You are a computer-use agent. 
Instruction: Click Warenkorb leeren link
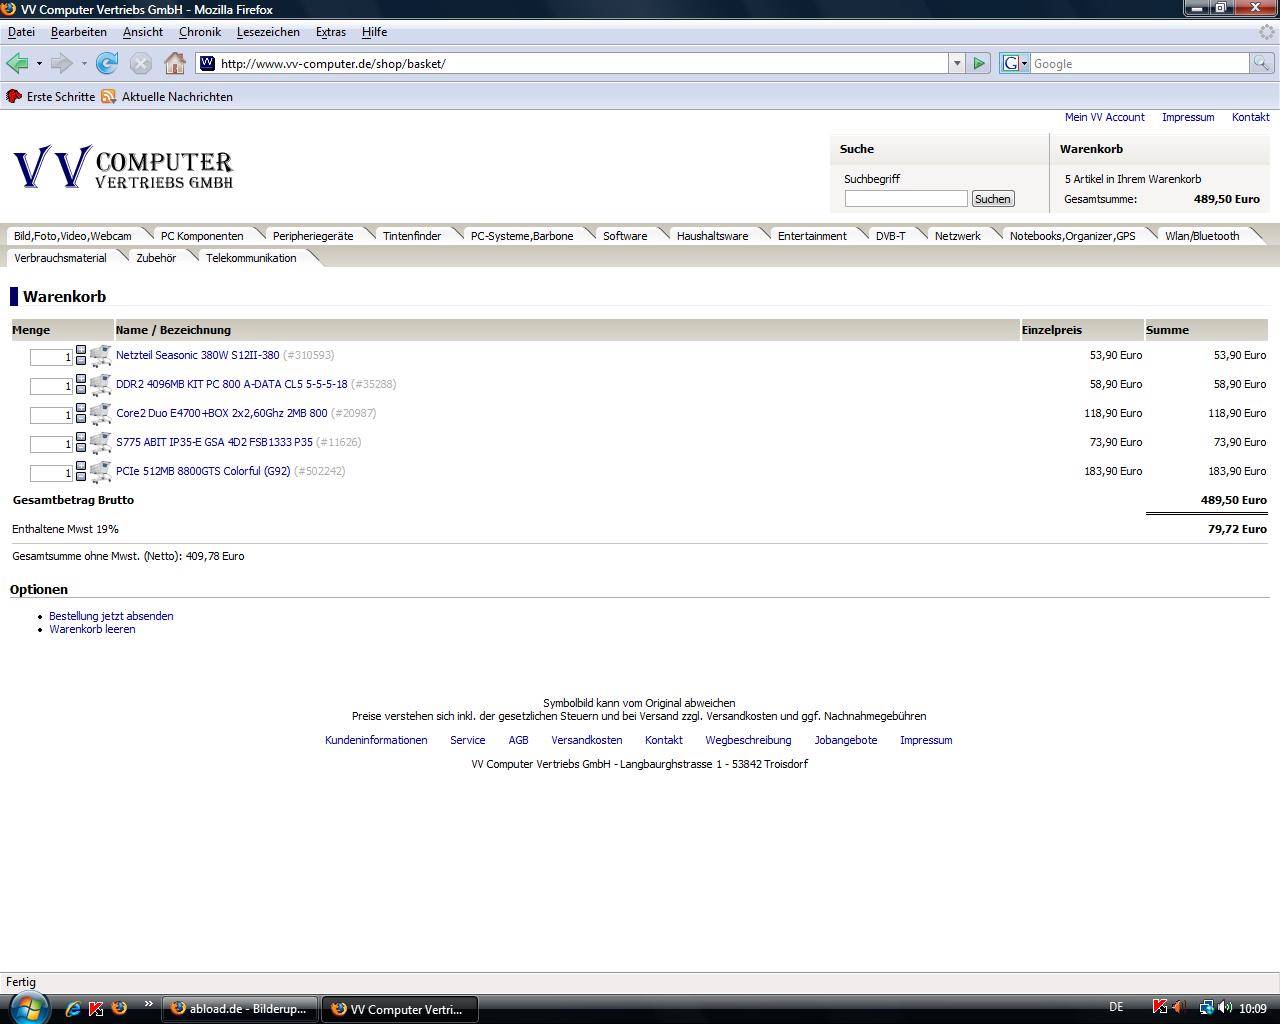92,629
